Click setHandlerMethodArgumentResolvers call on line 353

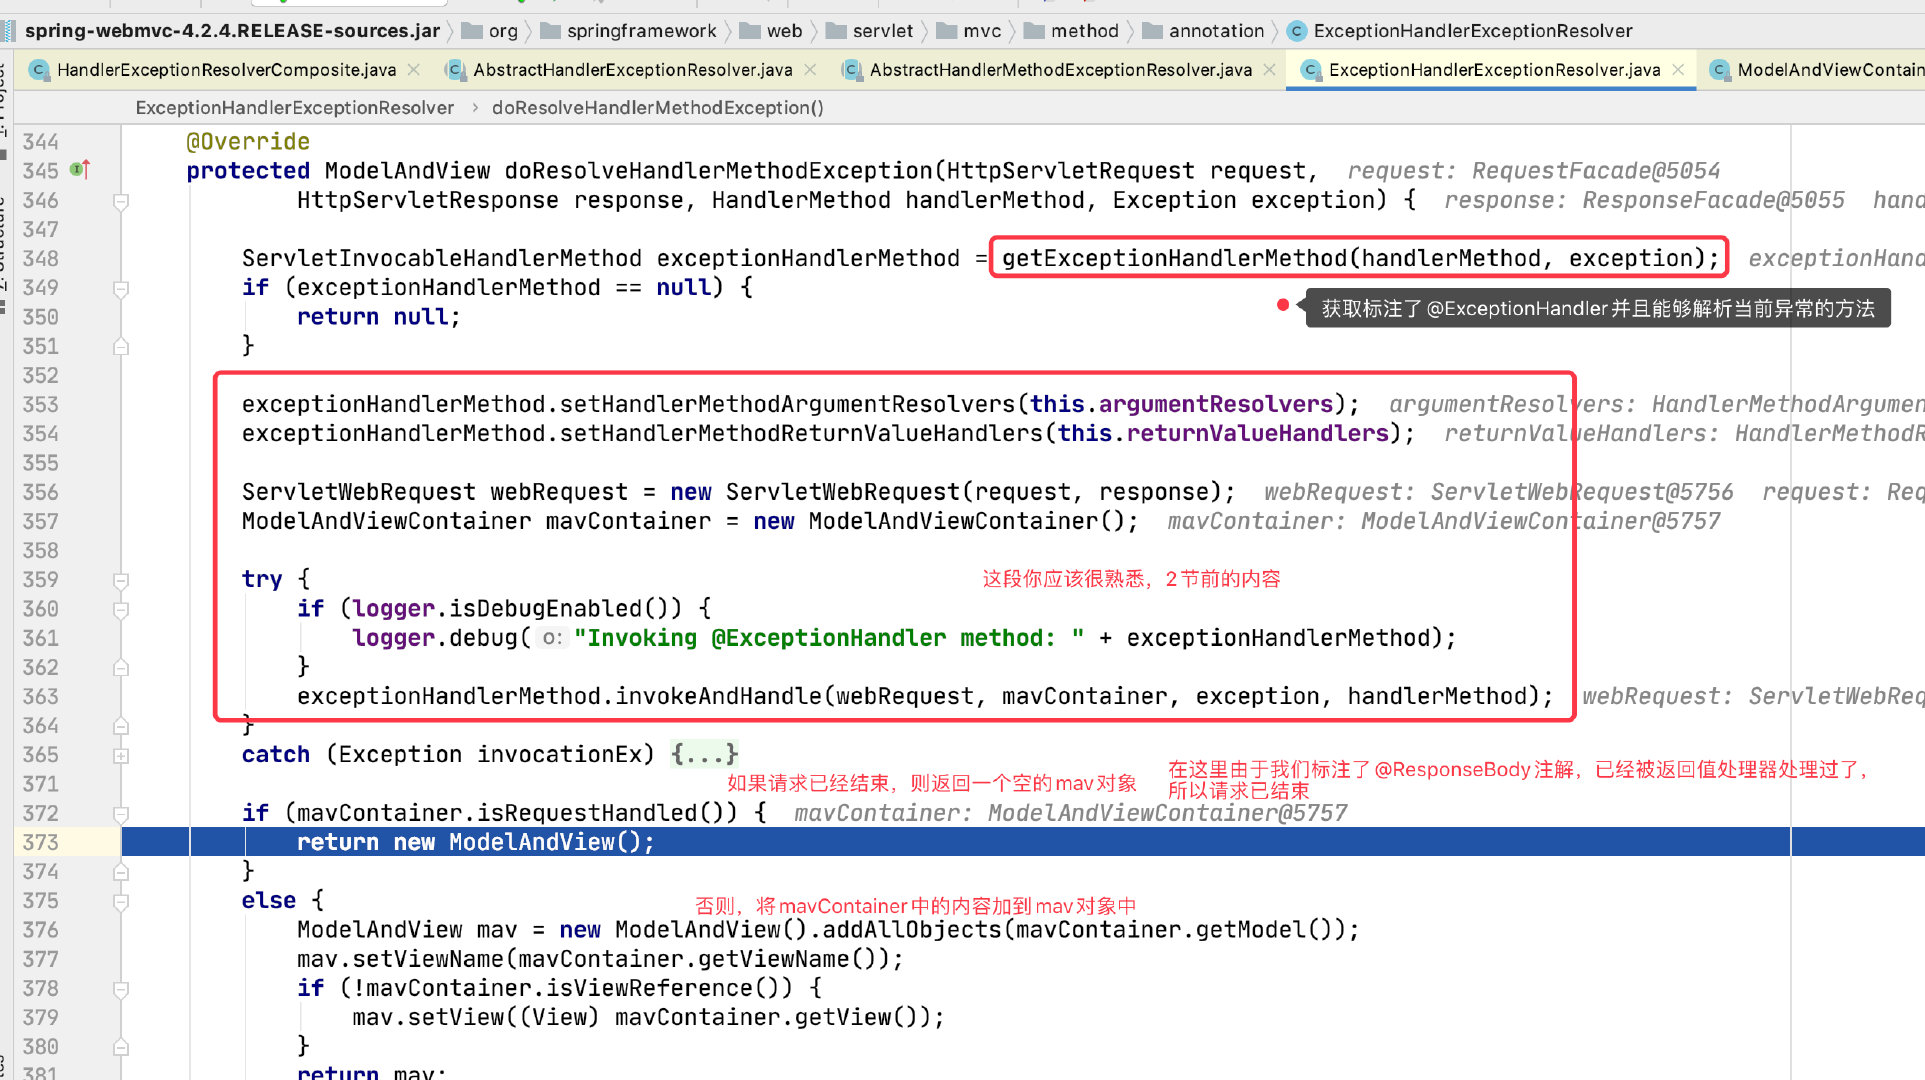[x=787, y=404]
